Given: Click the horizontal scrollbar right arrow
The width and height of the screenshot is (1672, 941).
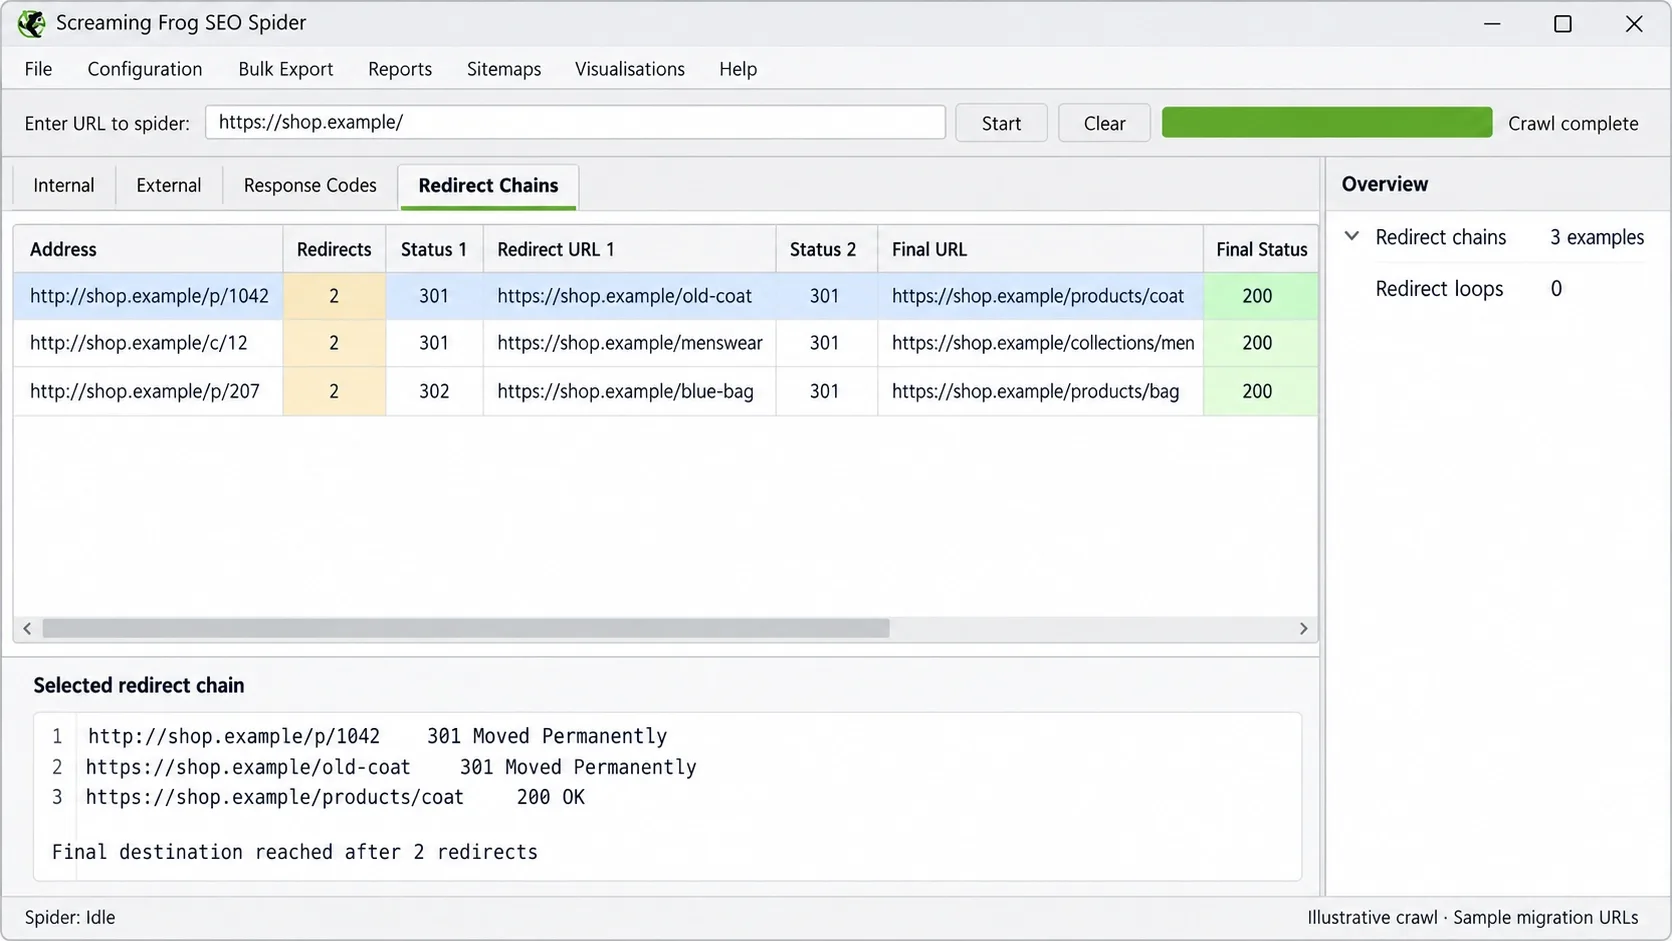Looking at the screenshot, I should pyautogui.click(x=1303, y=628).
